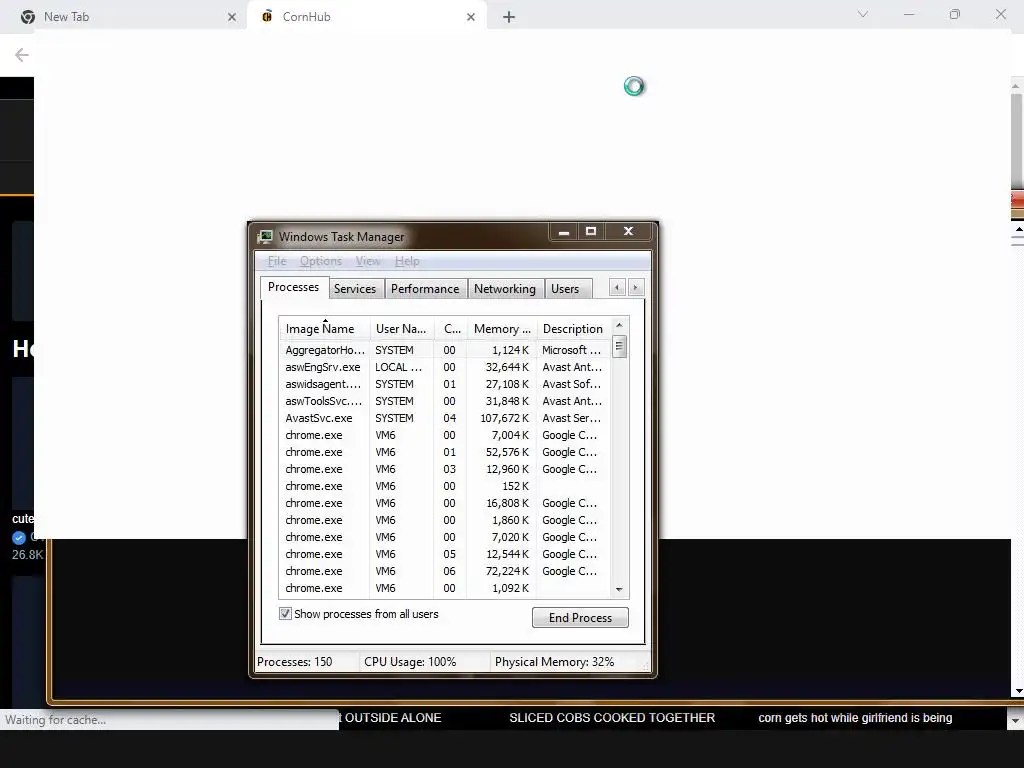Select chrome.exe using 12,544 K memory
Image resolution: width=1024 pixels, height=768 pixels.
[445, 554]
